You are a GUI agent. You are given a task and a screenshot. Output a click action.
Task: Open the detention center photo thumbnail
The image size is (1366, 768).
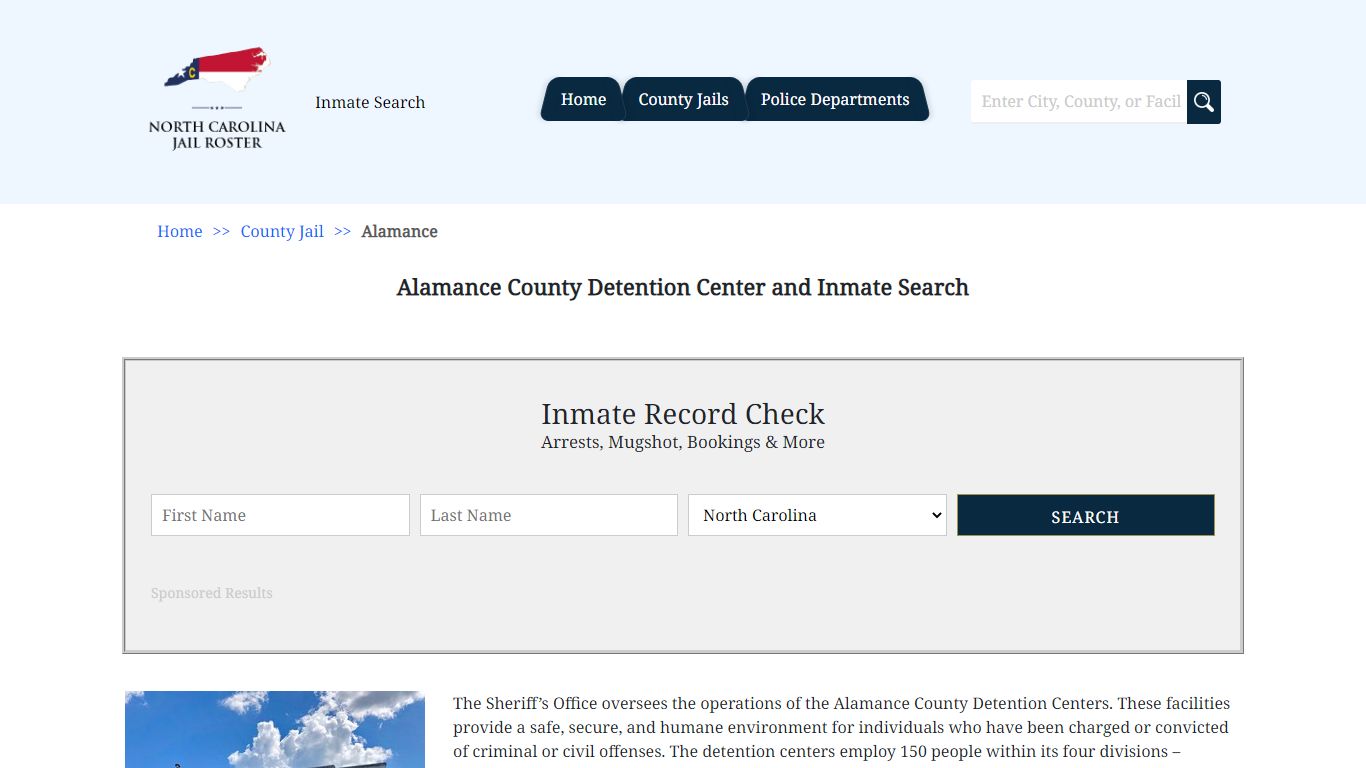click(275, 729)
